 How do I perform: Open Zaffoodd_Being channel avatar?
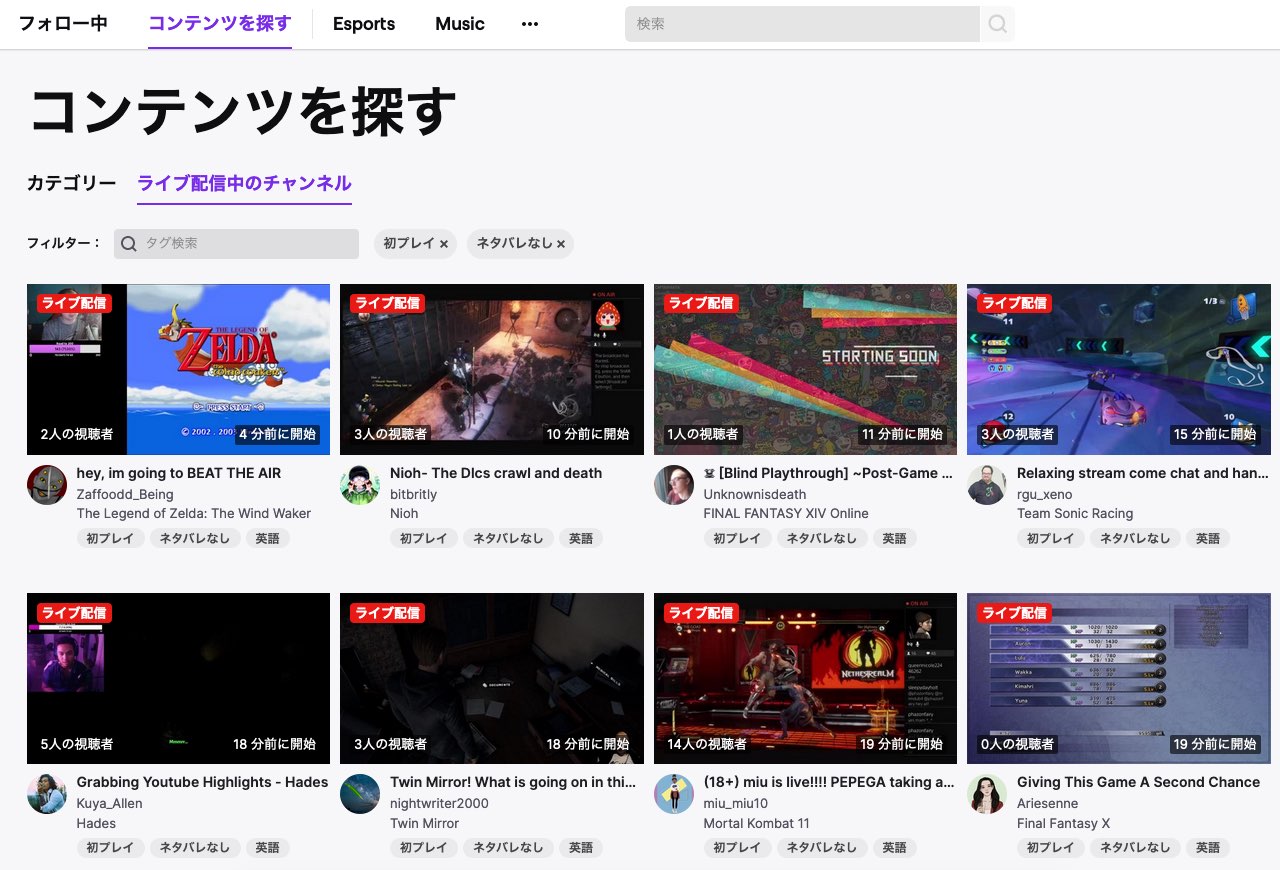click(47, 485)
